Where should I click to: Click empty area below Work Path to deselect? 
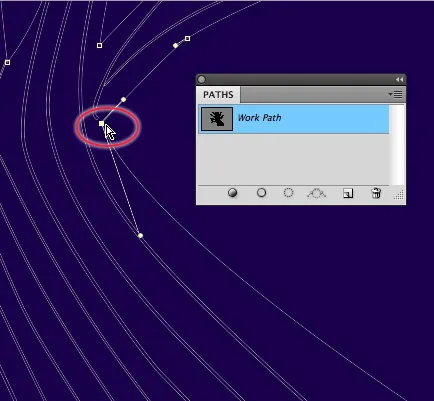click(x=294, y=159)
